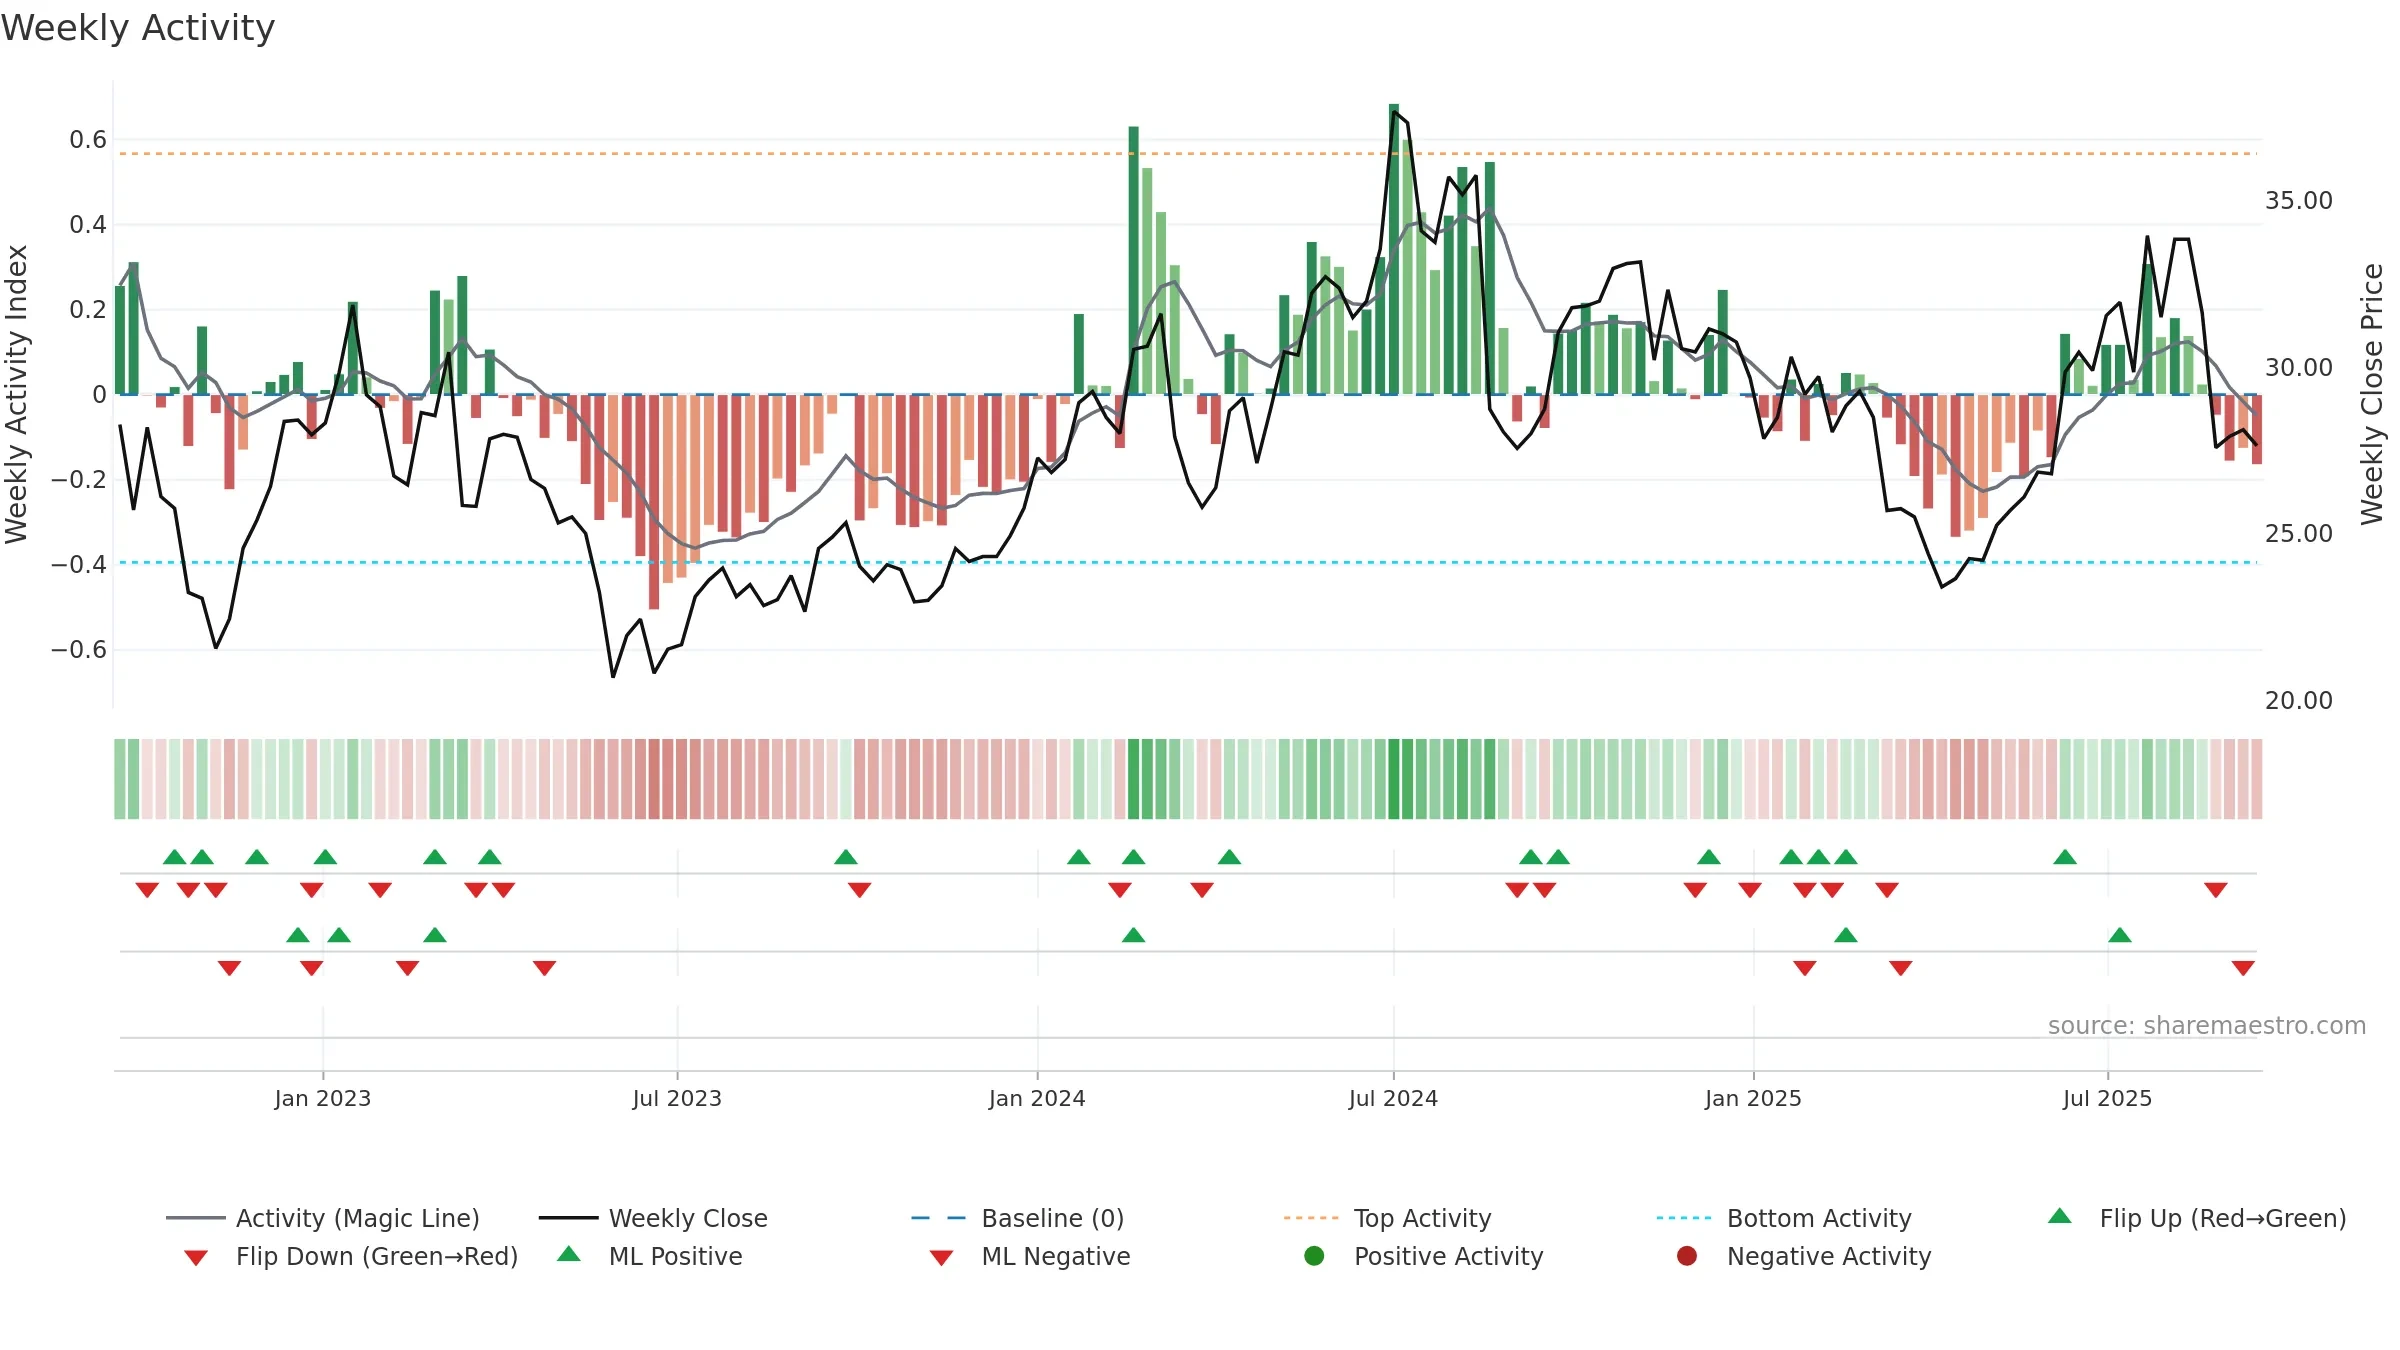Click the darkest green heatmap cell at Jul 2024
This screenshot has width=2400, height=1350.
(x=1394, y=779)
